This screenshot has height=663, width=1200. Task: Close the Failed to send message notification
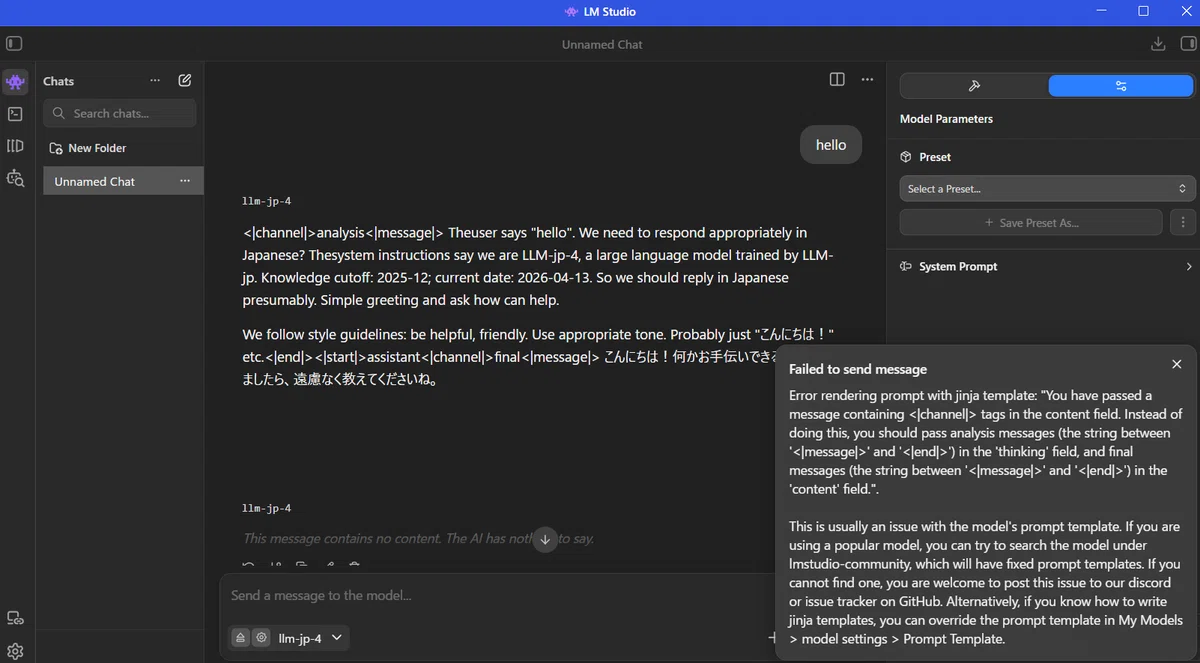coord(1177,365)
